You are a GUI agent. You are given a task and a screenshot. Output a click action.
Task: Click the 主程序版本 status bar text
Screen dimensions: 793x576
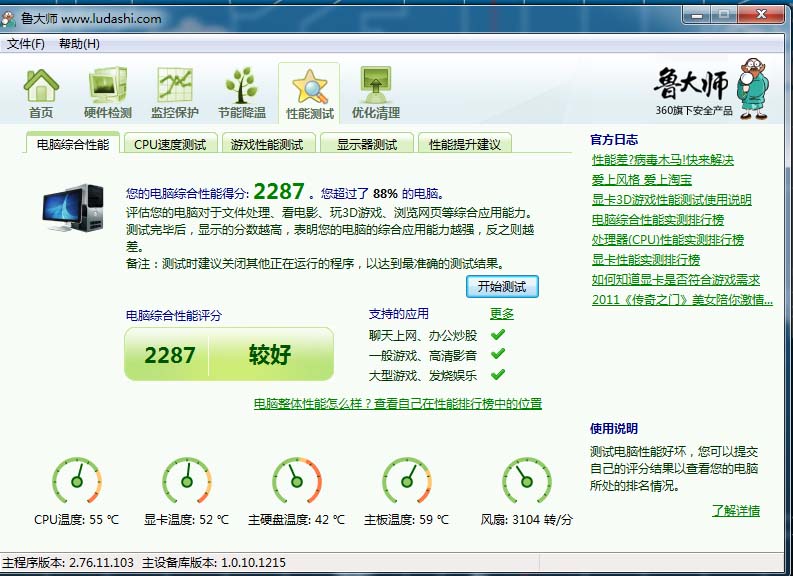[x=68, y=562]
